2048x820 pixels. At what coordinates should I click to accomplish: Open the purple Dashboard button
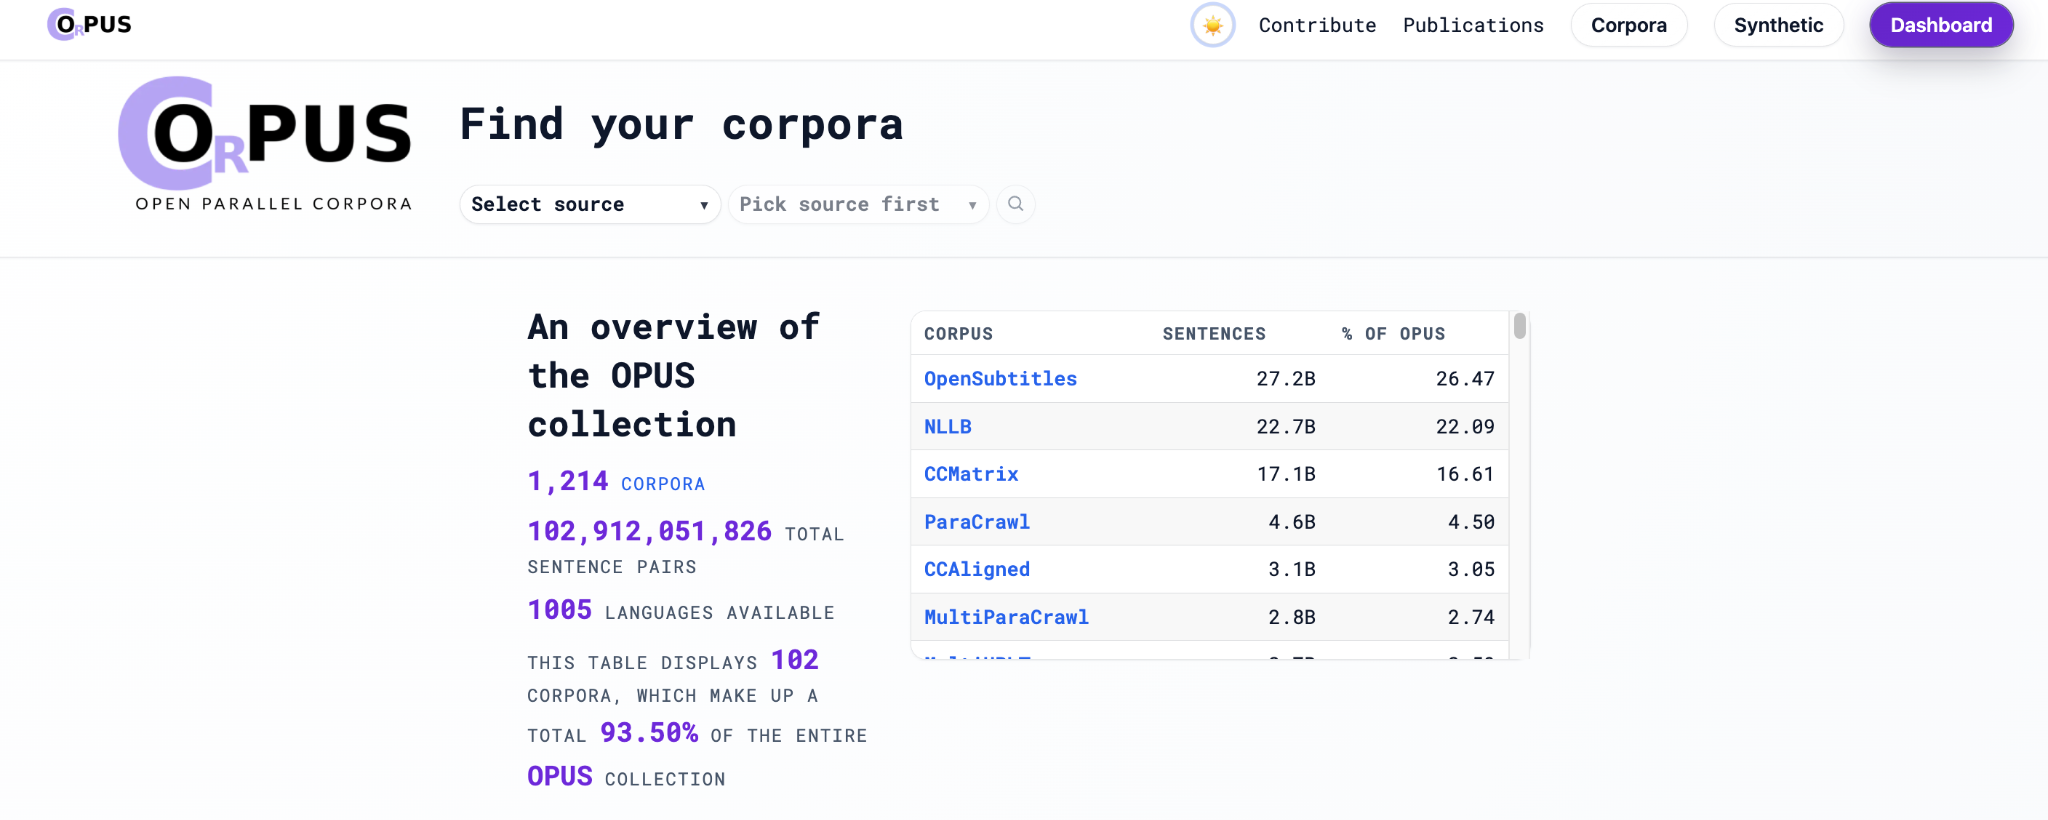[x=1940, y=25]
